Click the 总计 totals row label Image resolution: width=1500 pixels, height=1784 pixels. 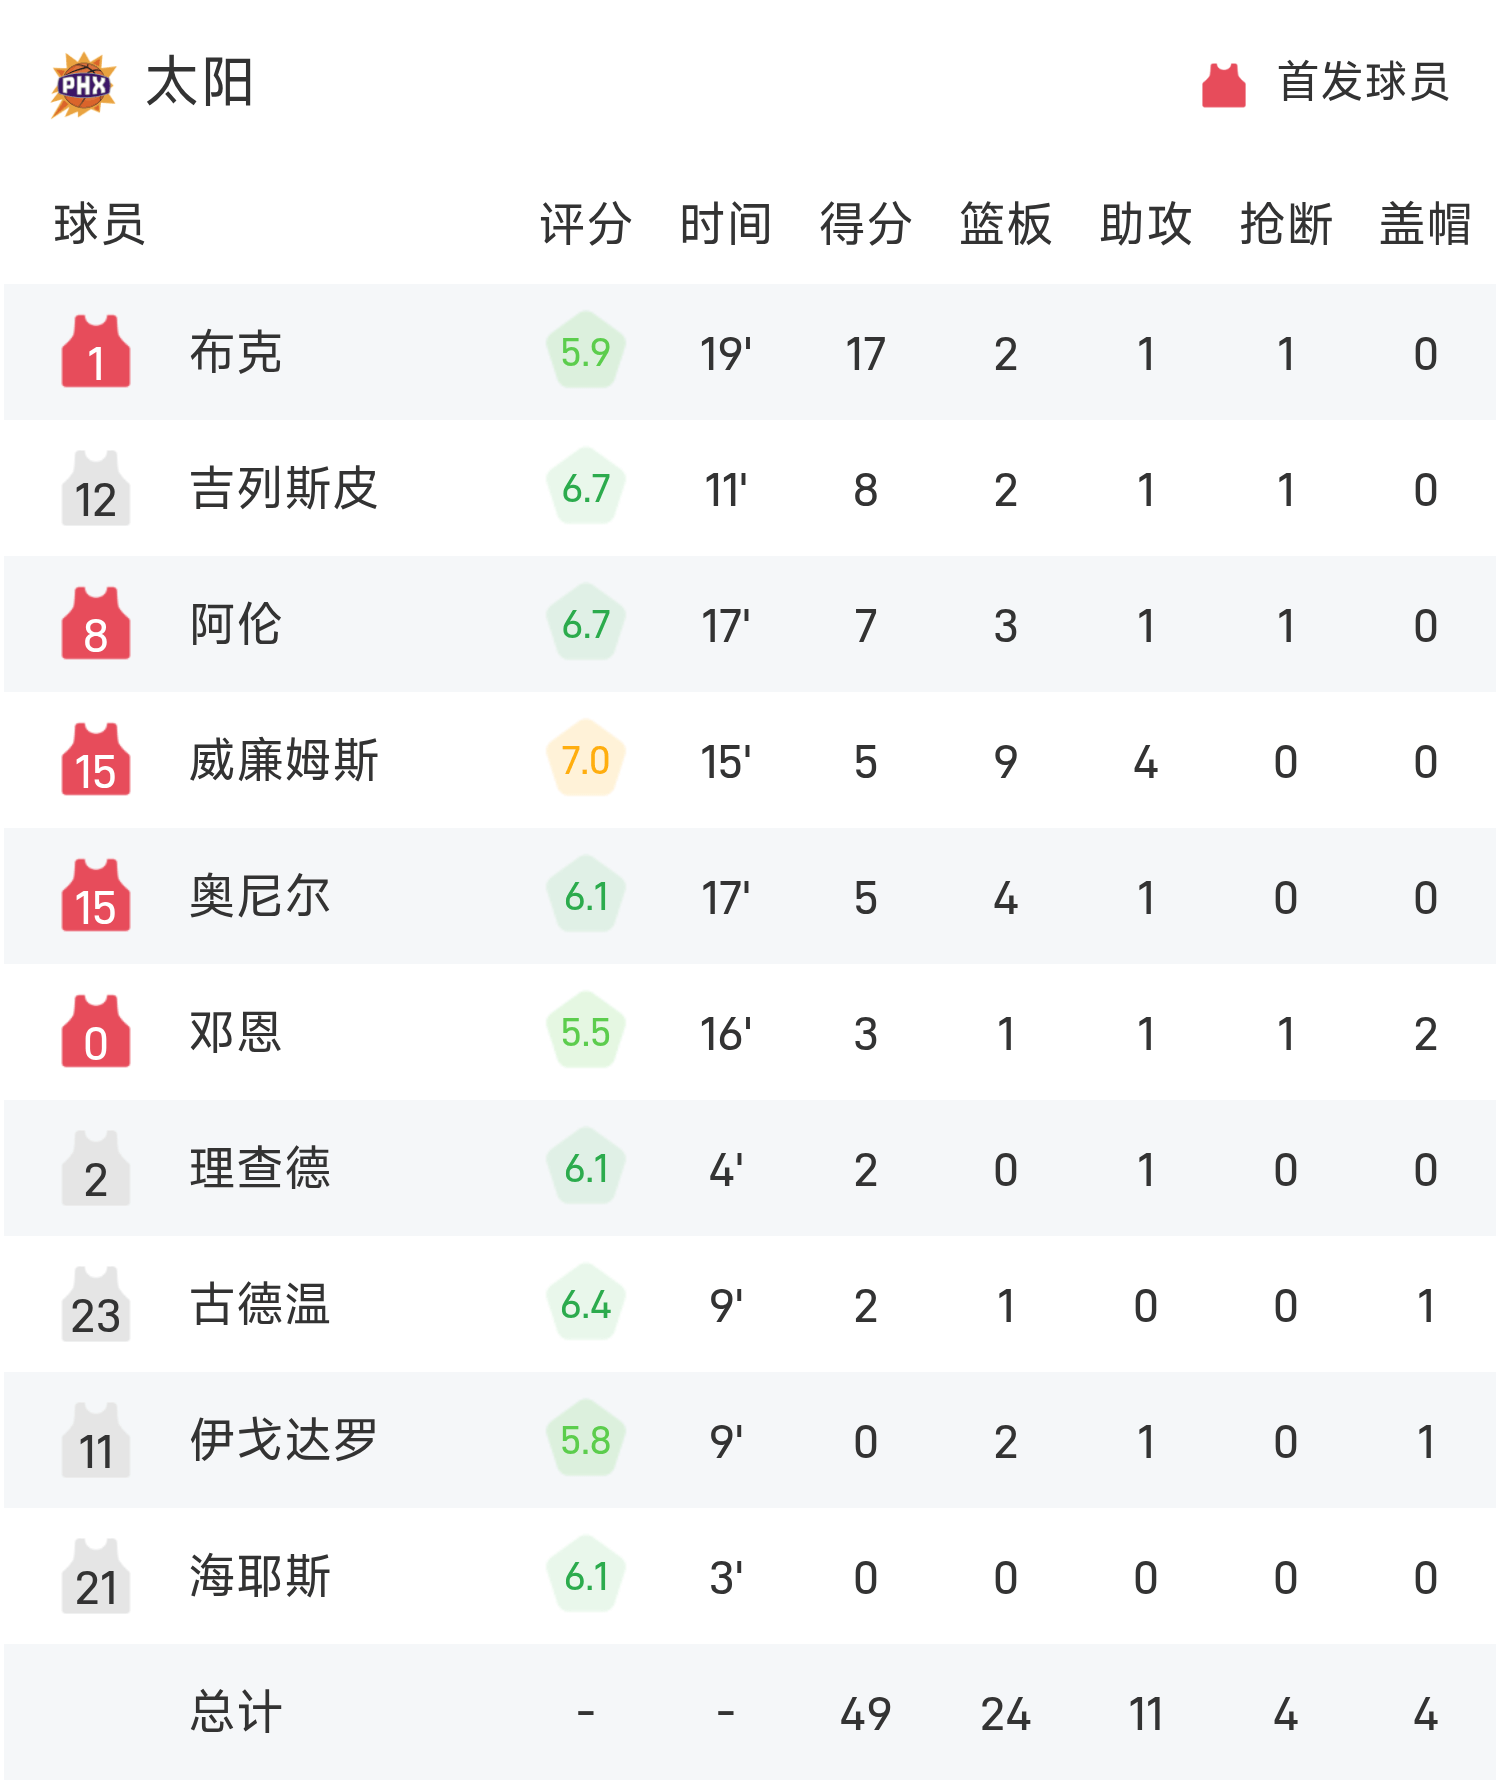[x=236, y=1712]
